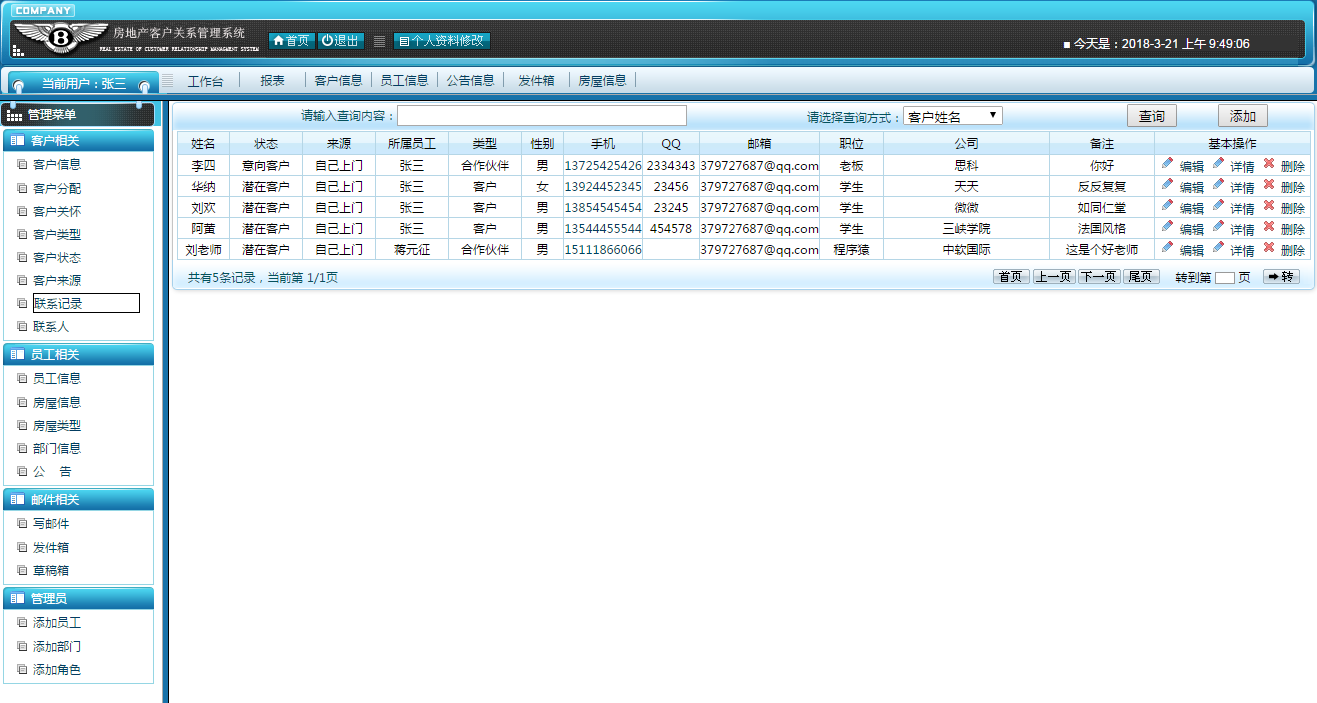Image resolution: width=1317 pixels, height=703 pixels.
Task: Click the Bentley logo in header
Action: 59,38
